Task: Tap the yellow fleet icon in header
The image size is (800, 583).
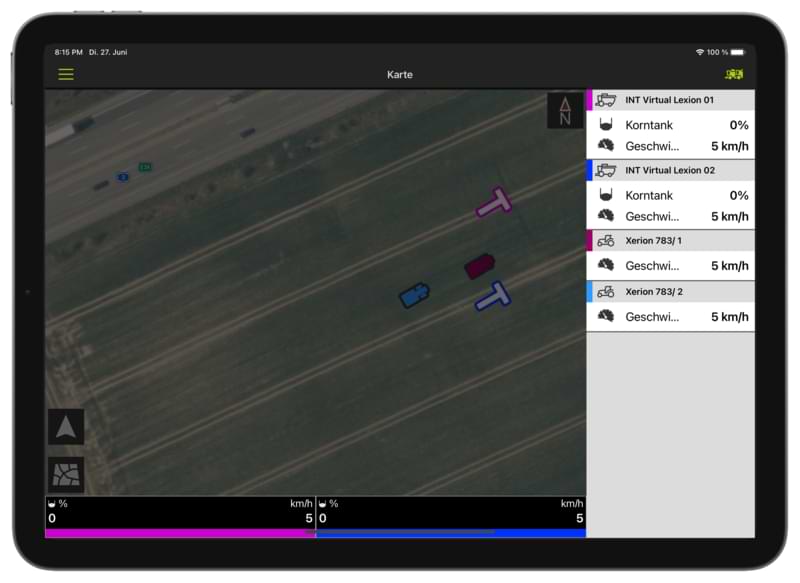Action: click(734, 75)
